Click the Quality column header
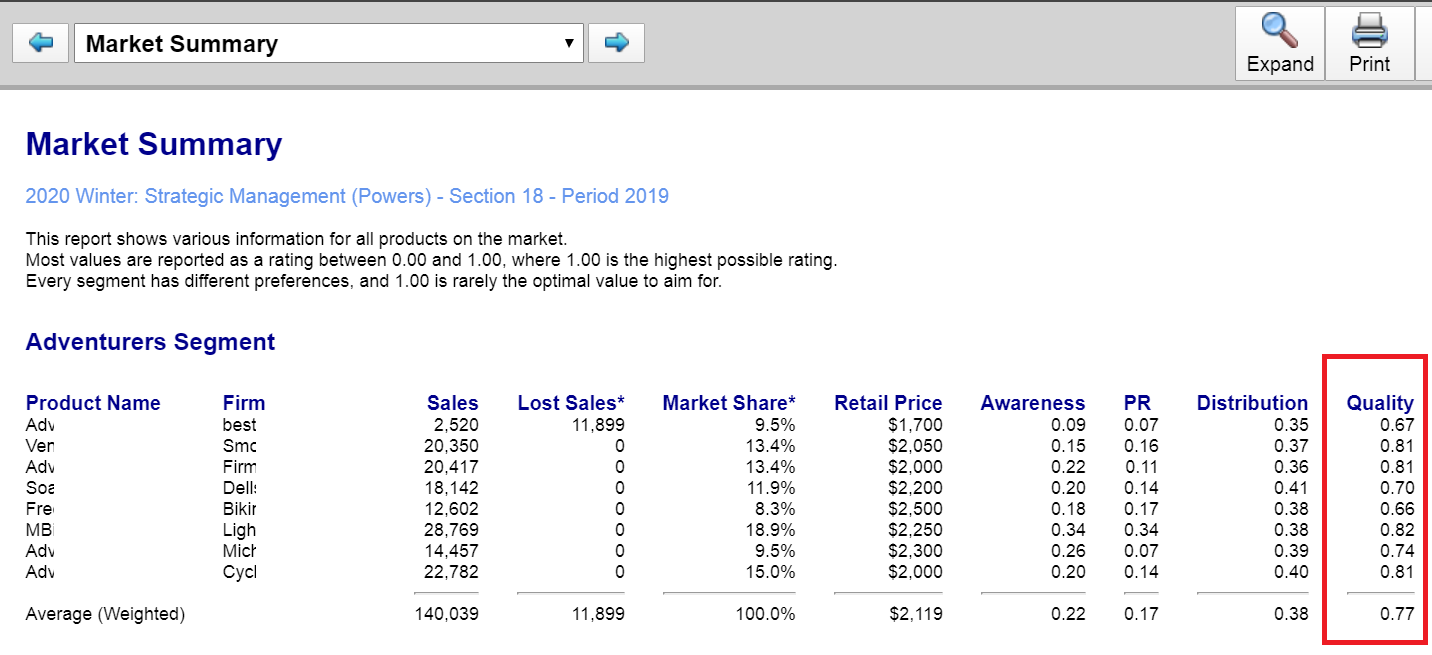The width and height of the screenshot is (1432, 655). (x=1381, y=402)
